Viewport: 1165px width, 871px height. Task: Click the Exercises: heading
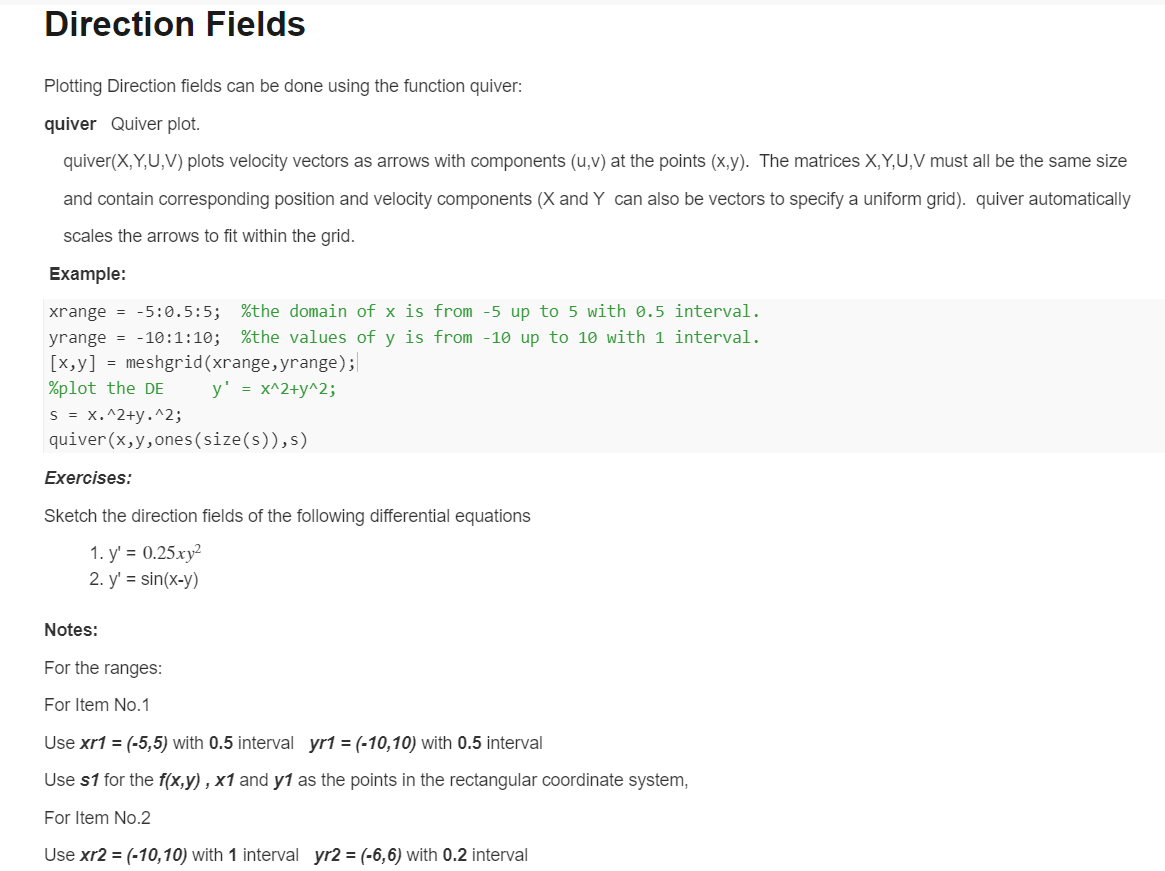click(x=88, y=478)
